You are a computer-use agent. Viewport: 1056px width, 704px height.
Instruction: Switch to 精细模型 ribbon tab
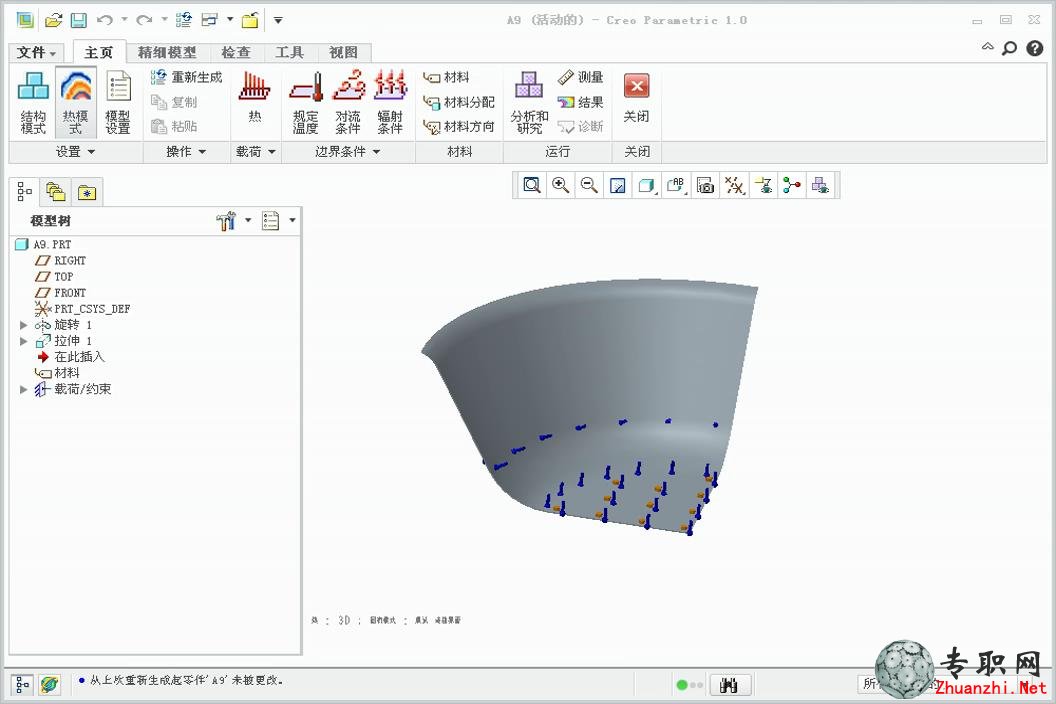(x=167, y=53)
